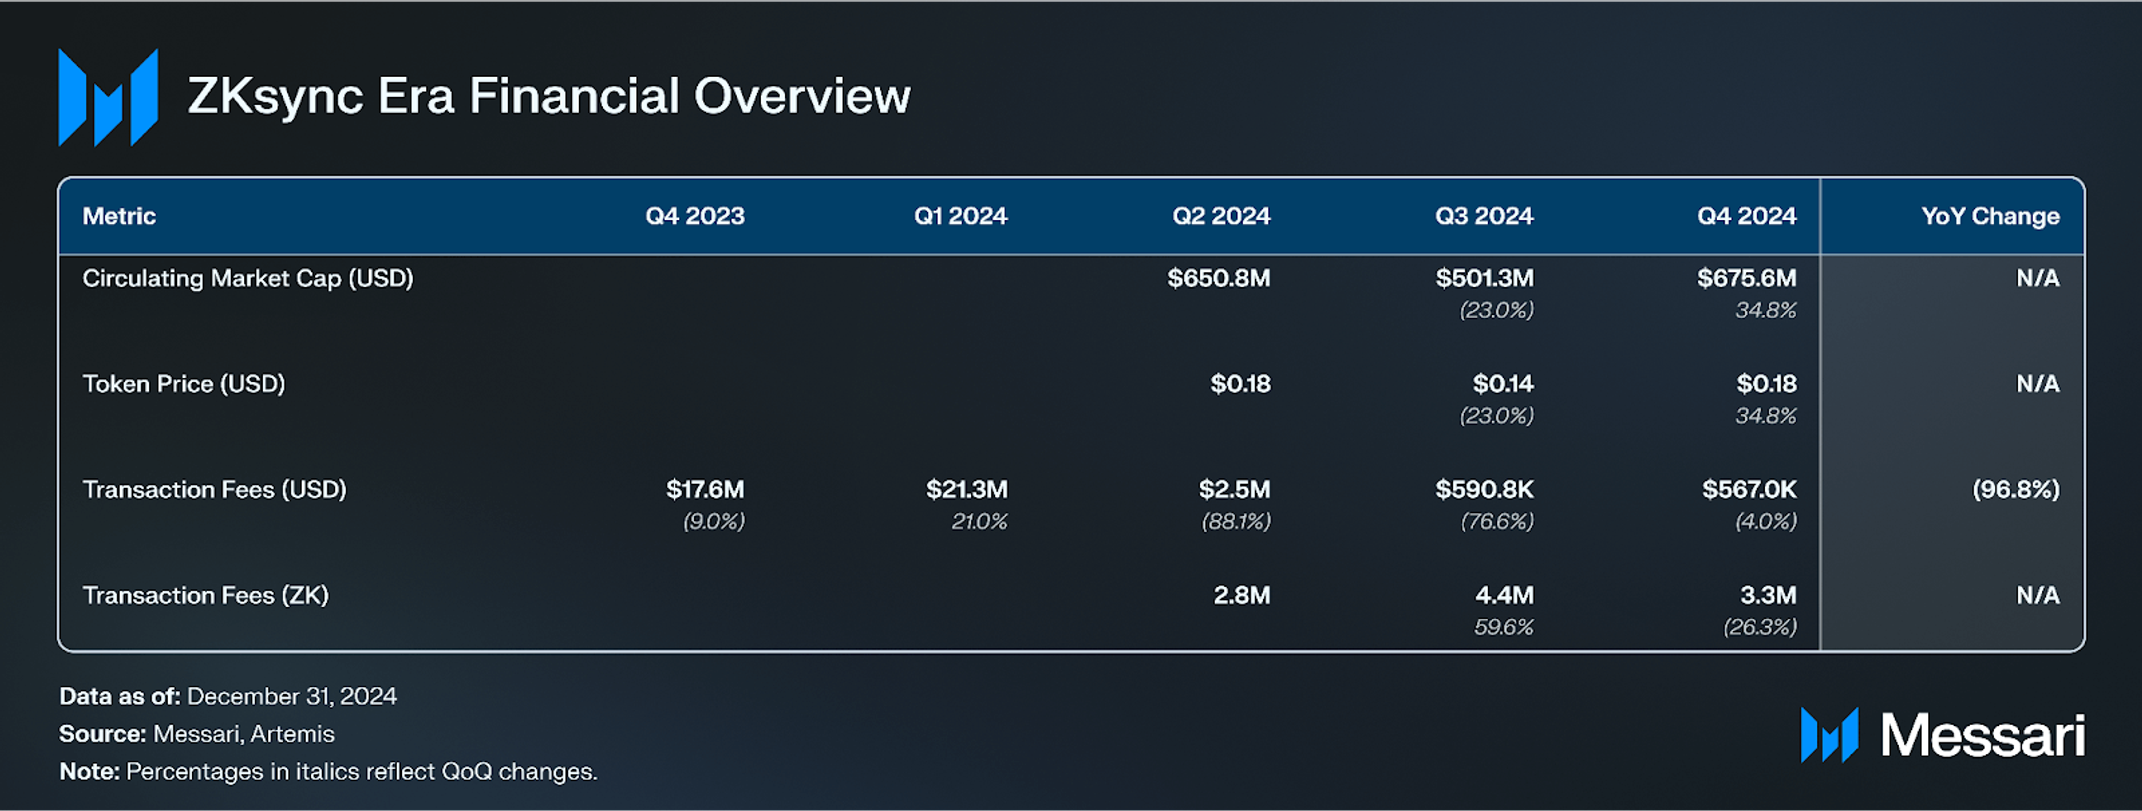Screen dimensions: 2142x811
Task: Click the '$17.6M' transaction fees value
Action: (x=705, y=490)
